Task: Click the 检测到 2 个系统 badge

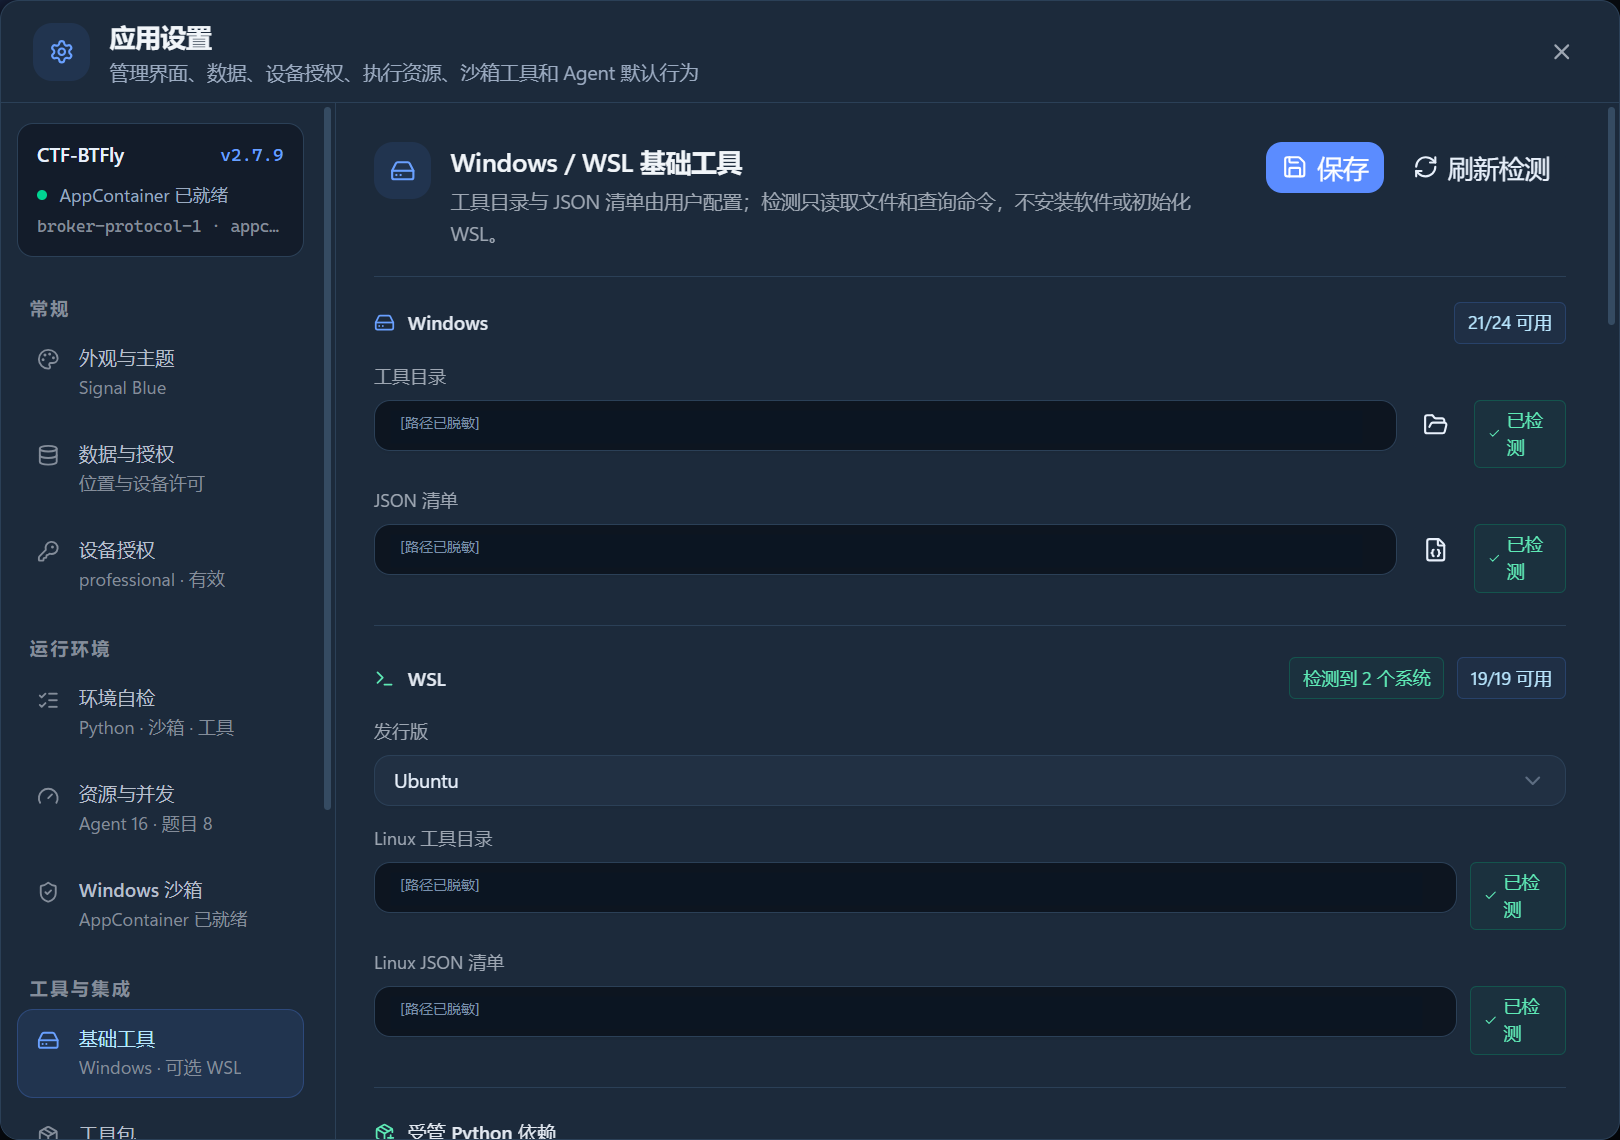Action: click(1366, 679)
